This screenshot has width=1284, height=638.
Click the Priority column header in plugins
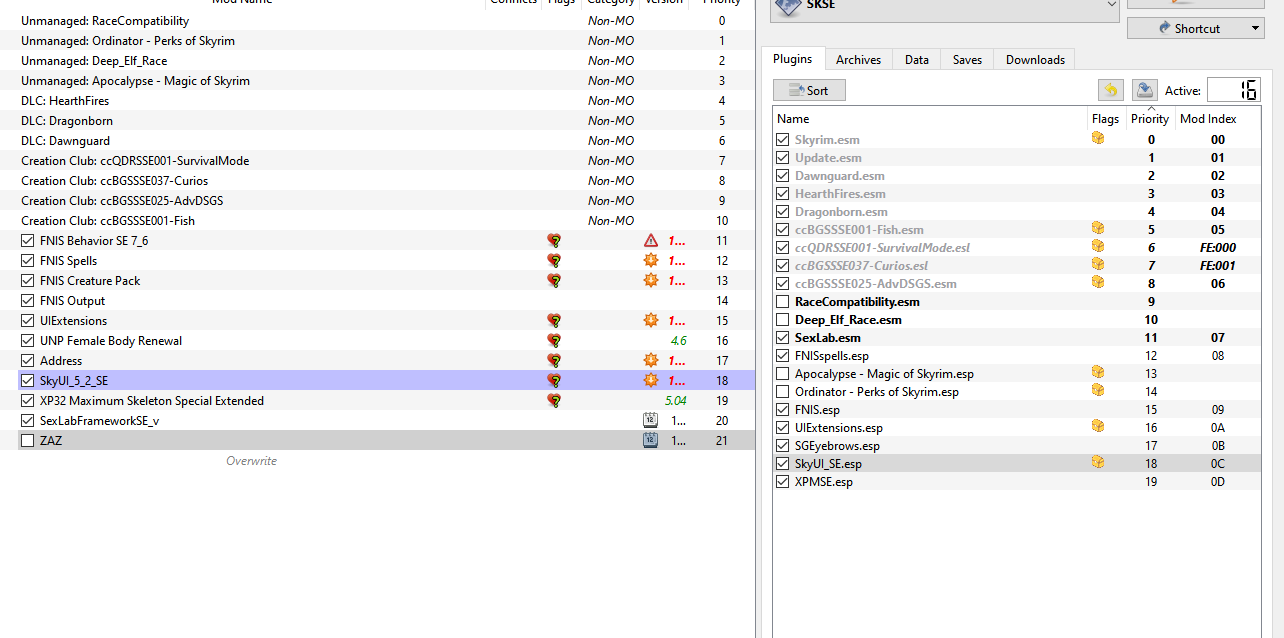click(1149, 118)
